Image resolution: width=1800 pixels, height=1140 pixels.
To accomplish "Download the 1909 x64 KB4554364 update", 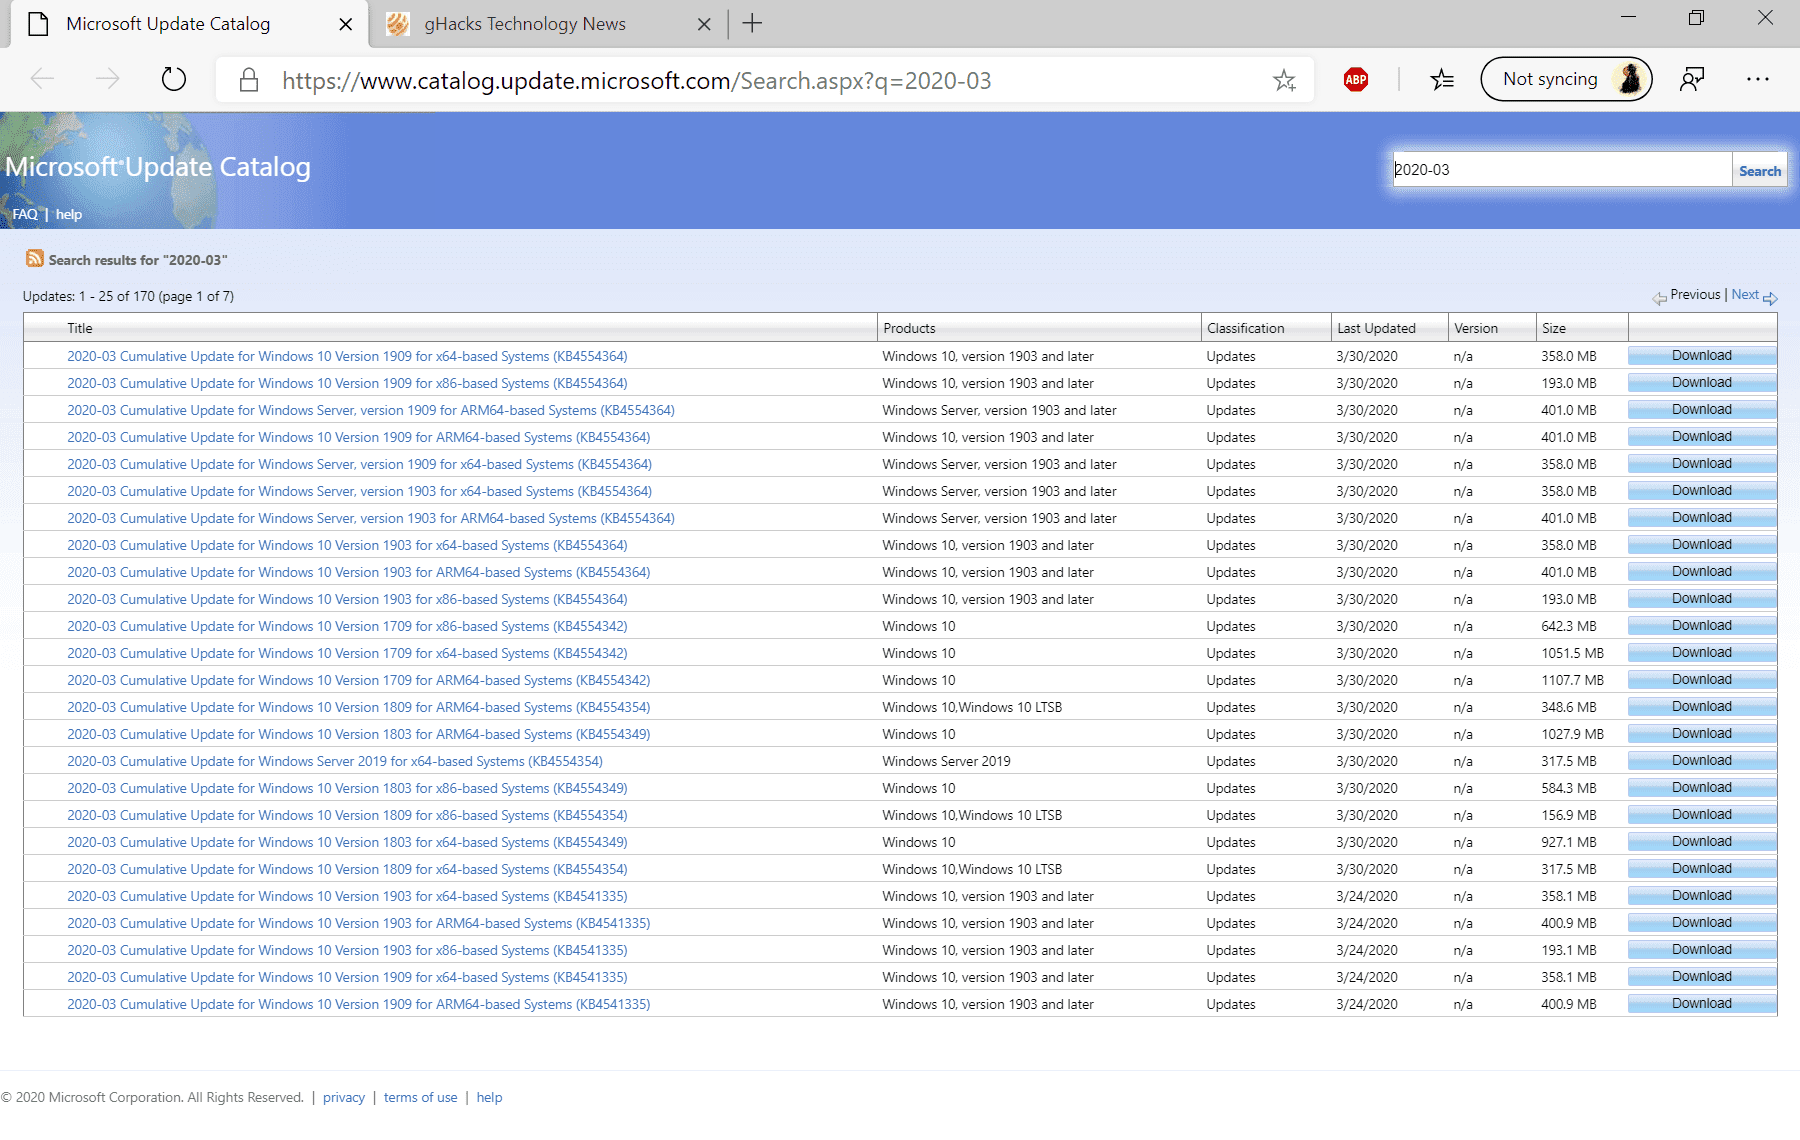I will (x=1702, y=355).
